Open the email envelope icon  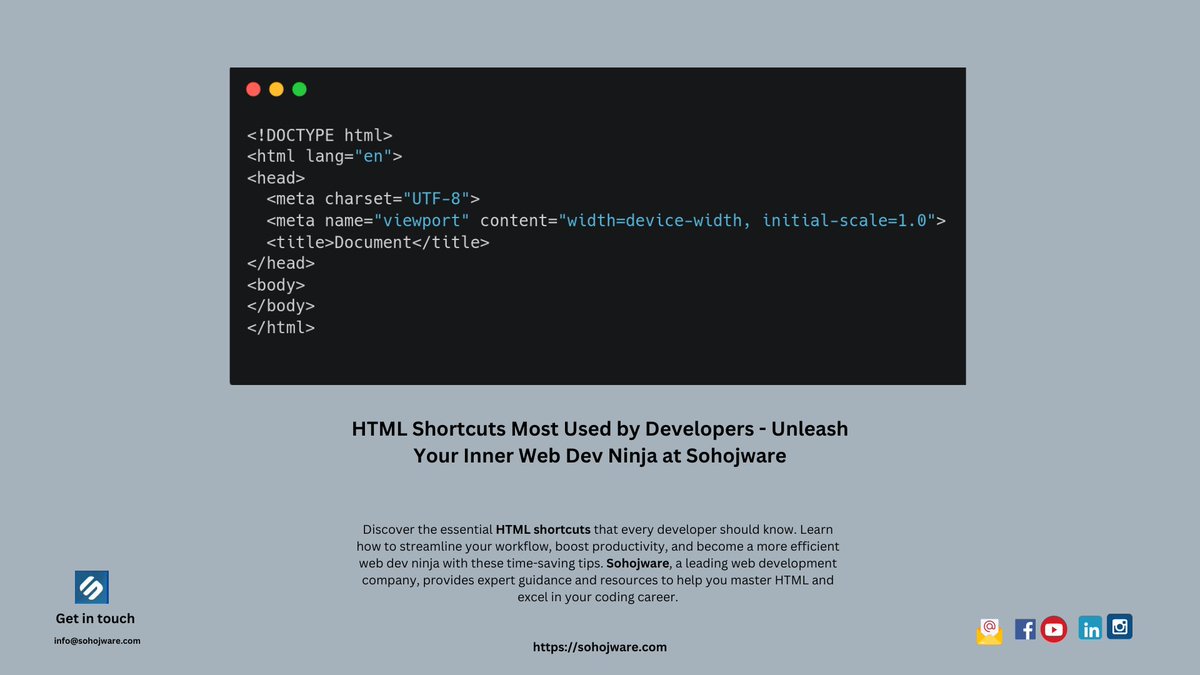click(989, 631)
